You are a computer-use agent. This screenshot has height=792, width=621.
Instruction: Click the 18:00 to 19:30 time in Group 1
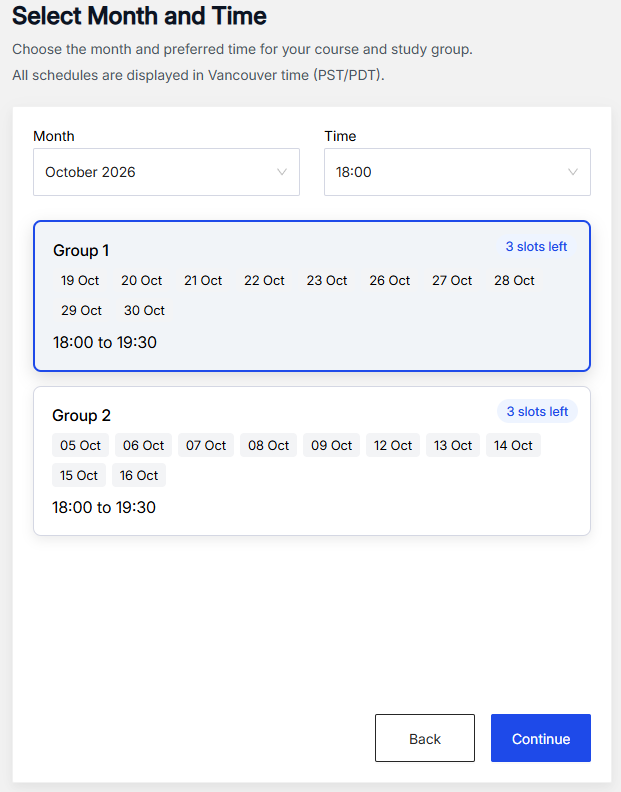[105, 342]
